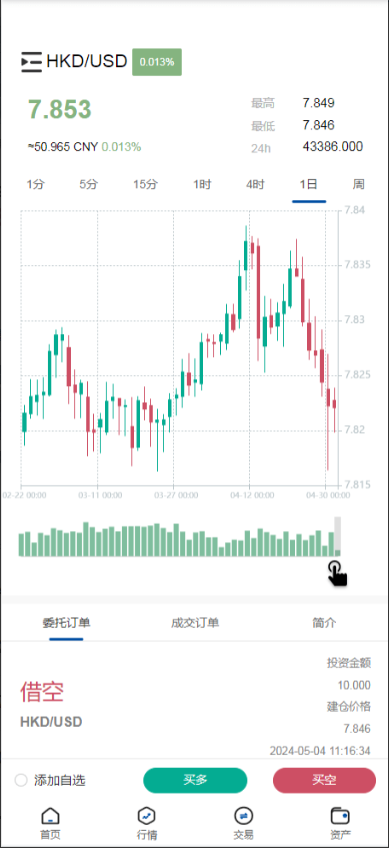Toggle the 添加自选 radio button
Viewport: 389px width, 848px height.
21,780
